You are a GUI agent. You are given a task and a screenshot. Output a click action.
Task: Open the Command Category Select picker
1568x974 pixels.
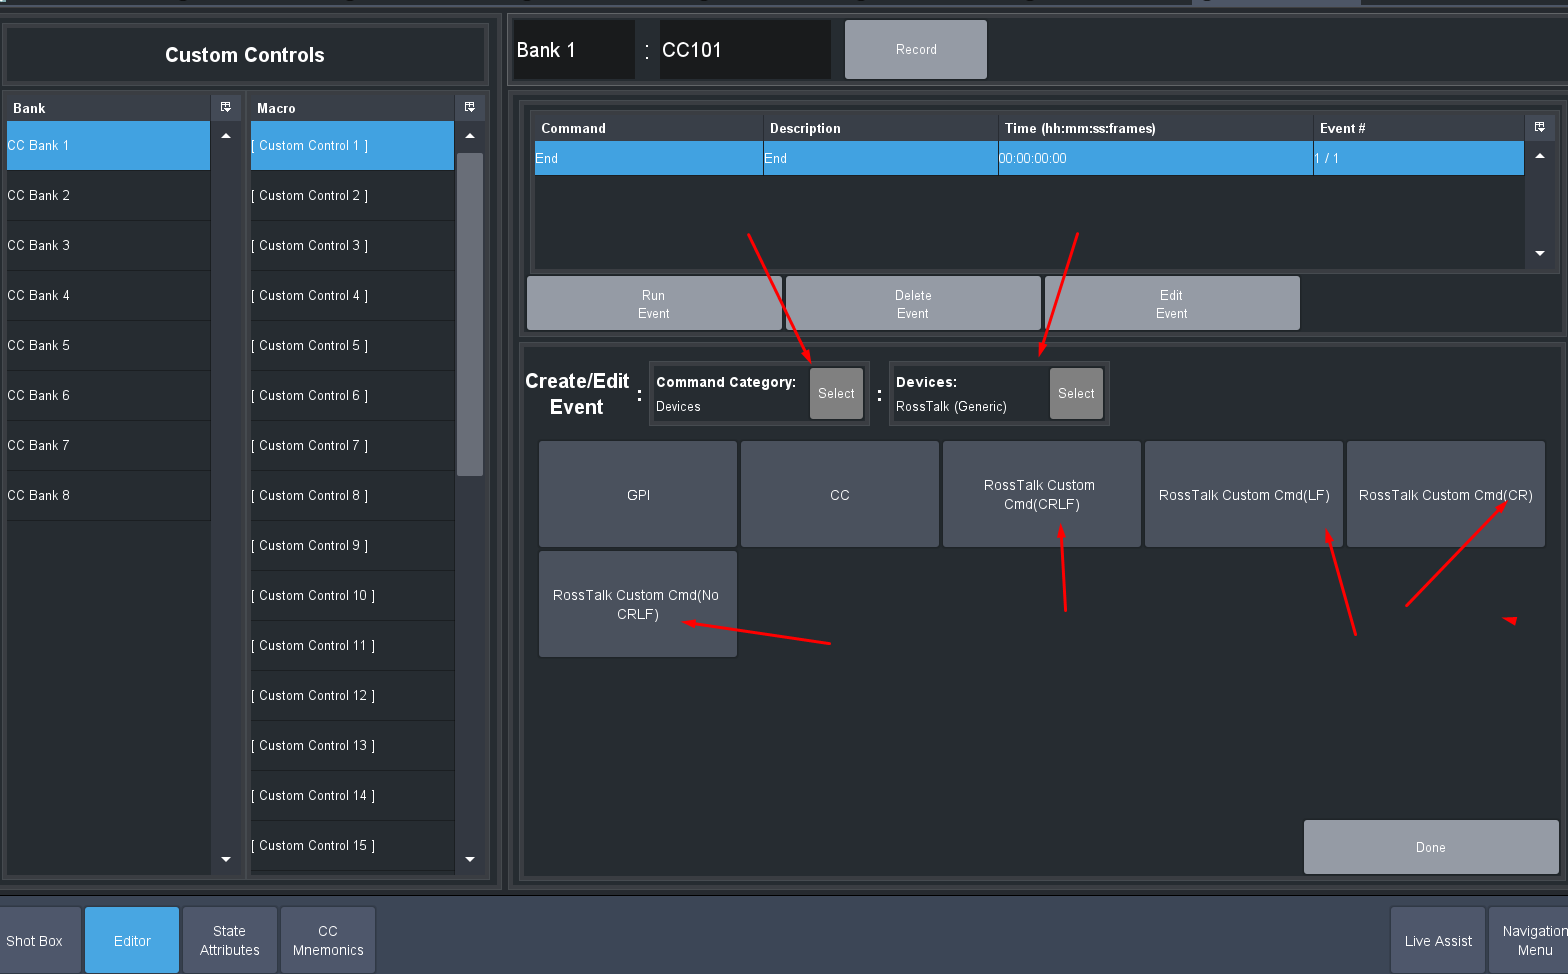coord(836,394)
